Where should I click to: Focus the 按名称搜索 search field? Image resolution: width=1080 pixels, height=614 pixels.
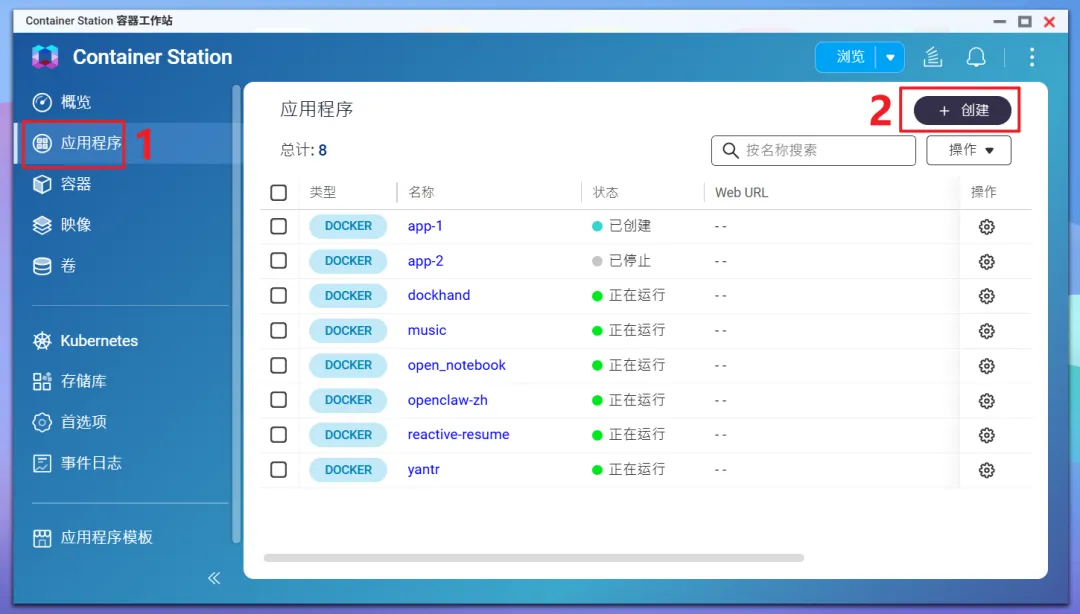[813, 150]
